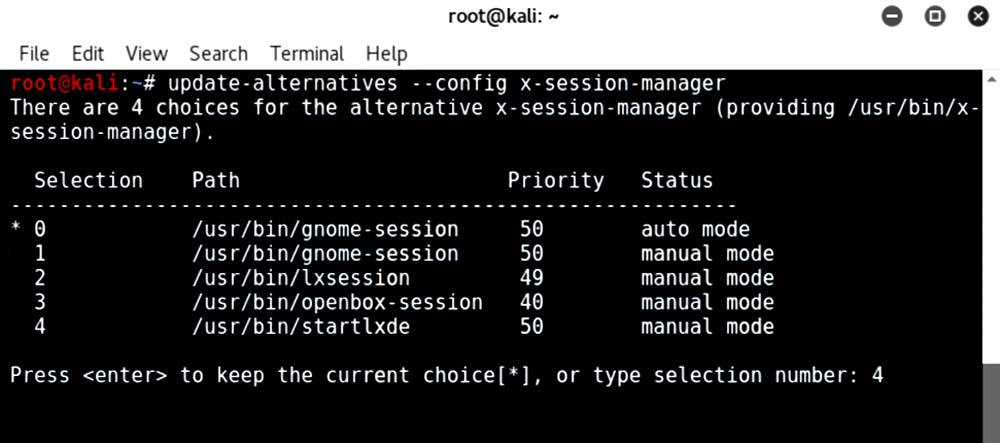Open the View menu
This screenshot has height=443, width=1000.
[x=147, y=53]
